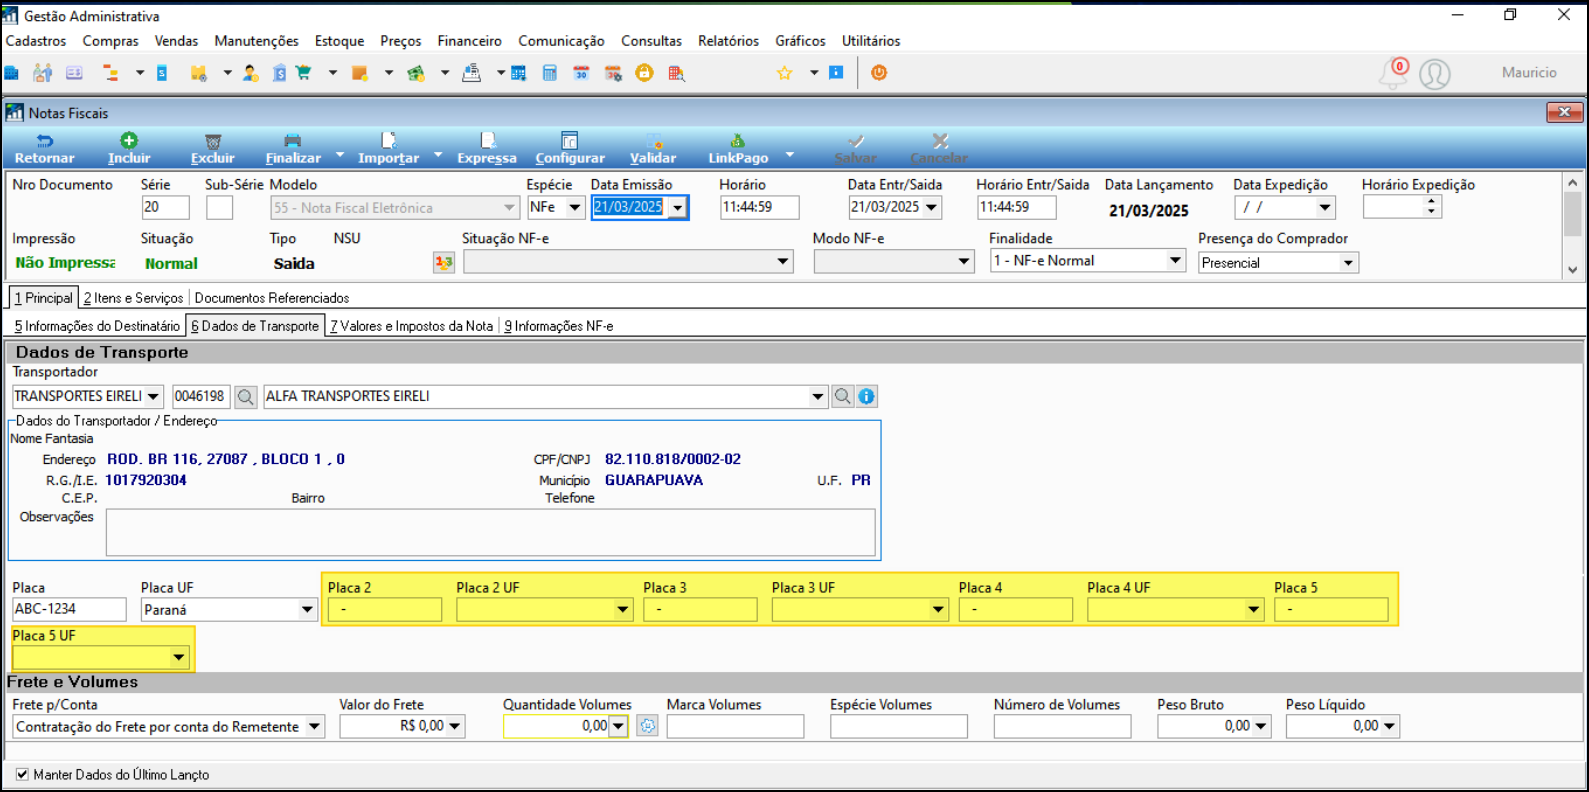This screenshot has width=1589, height=792.
Task: Close the Notas Fiscais window
Action: (x=1564, y=112)
